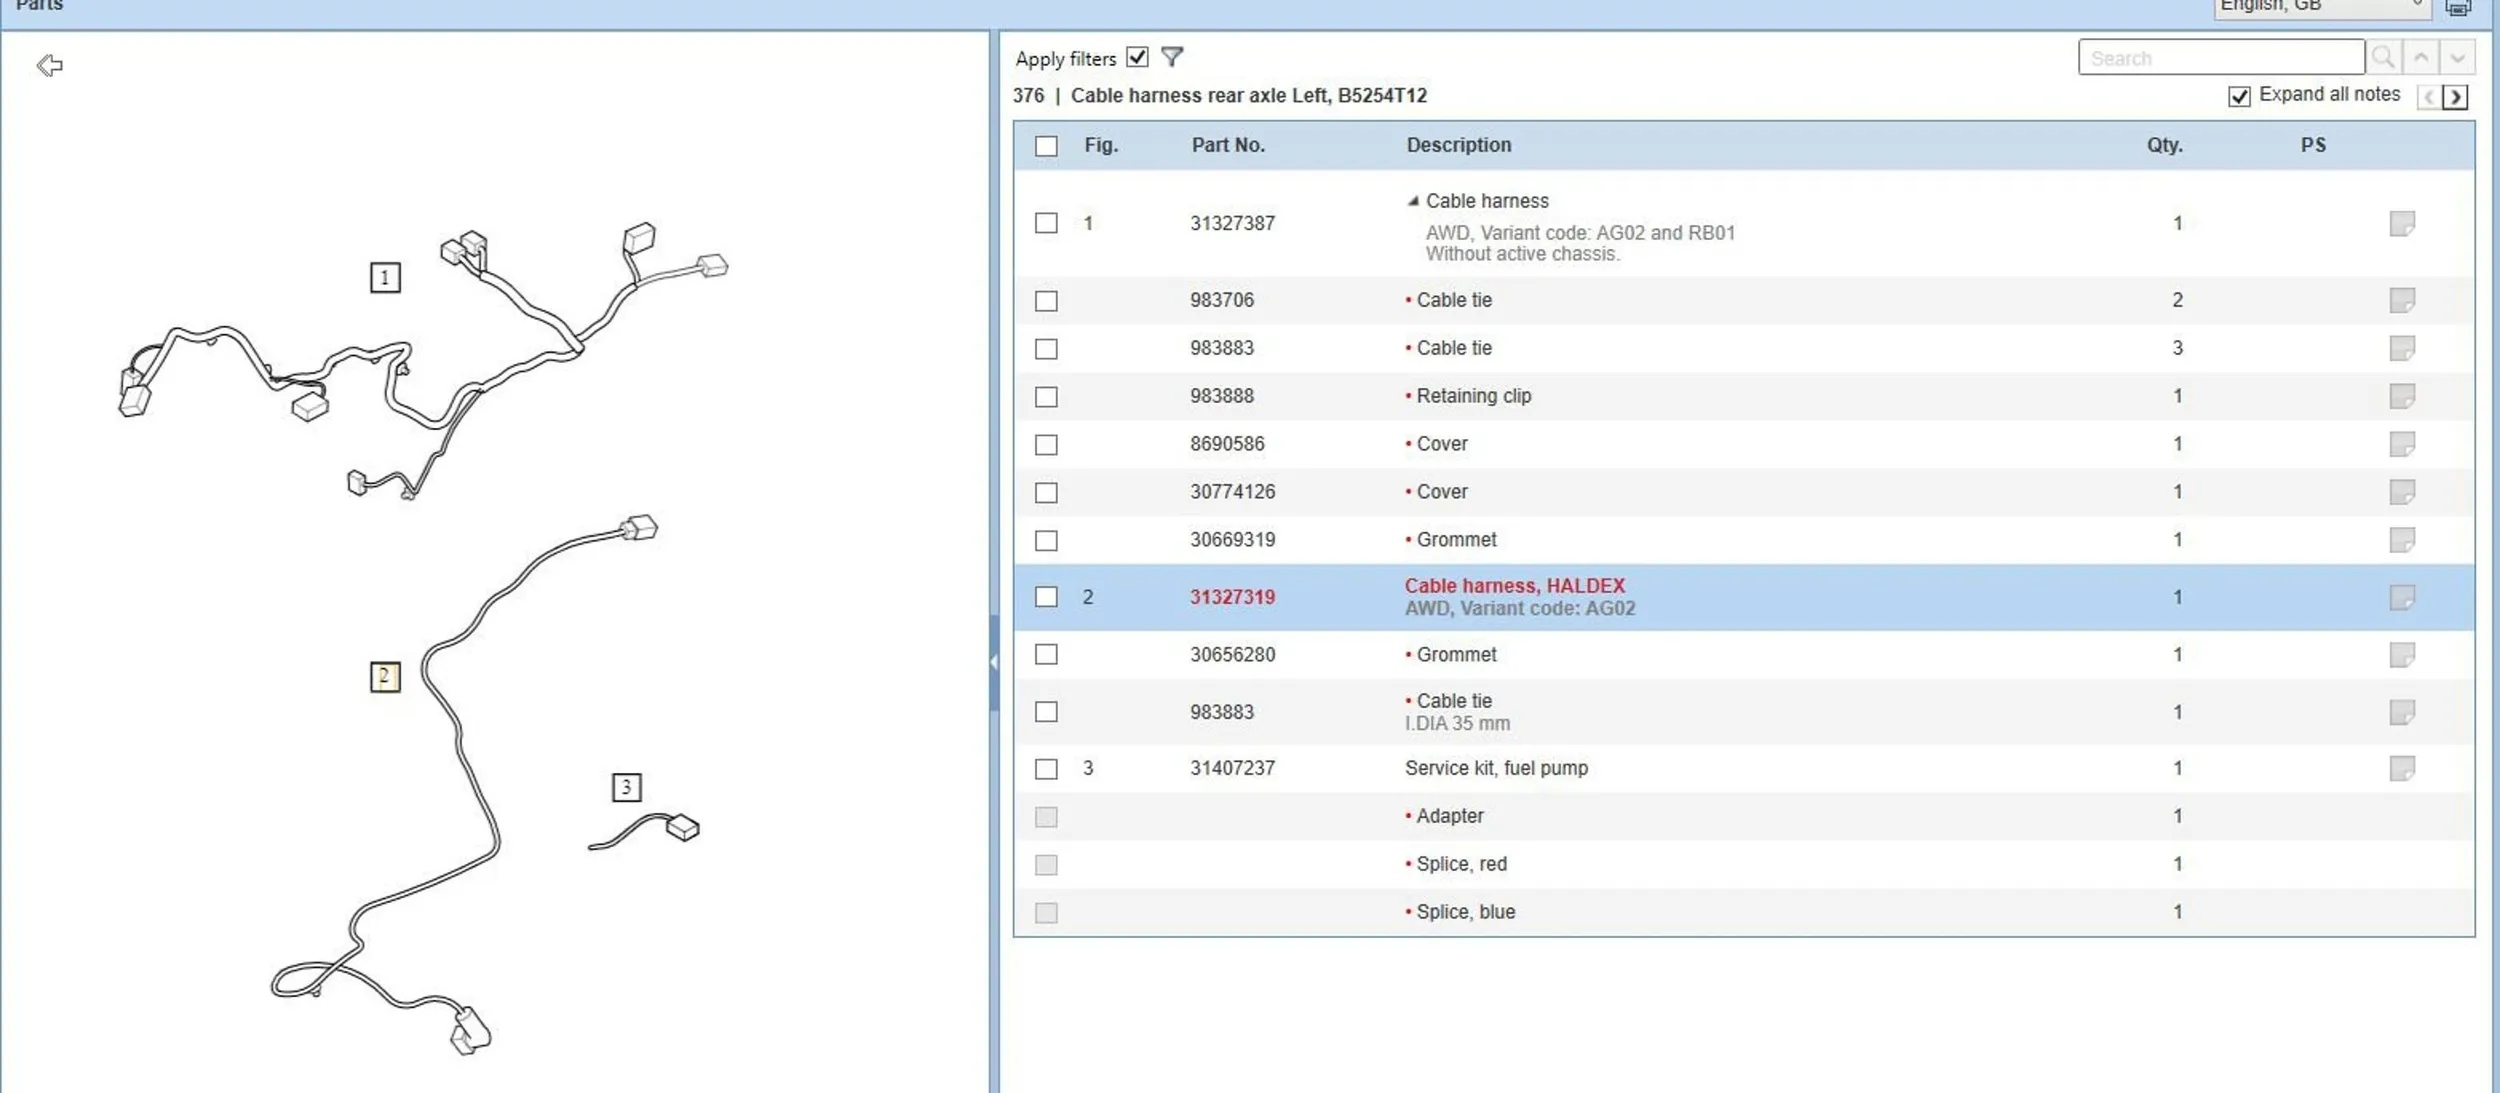Image resolution: width=2500 pixels, height=1093 pixels.
Task: Select the Service kit, fuel pump row
Action: click(1495, 768)
